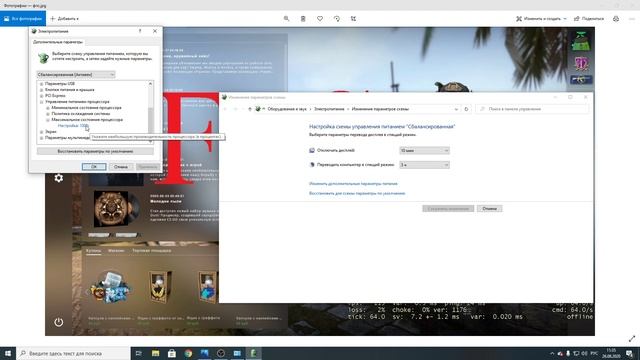Print the photo with the printer icon
Viewport: 640px width, 360px height.
616,19
